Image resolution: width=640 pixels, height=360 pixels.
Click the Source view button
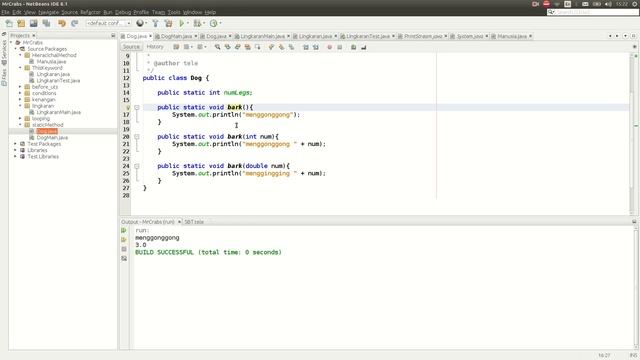pyautogui.click(x=131, y=47)
